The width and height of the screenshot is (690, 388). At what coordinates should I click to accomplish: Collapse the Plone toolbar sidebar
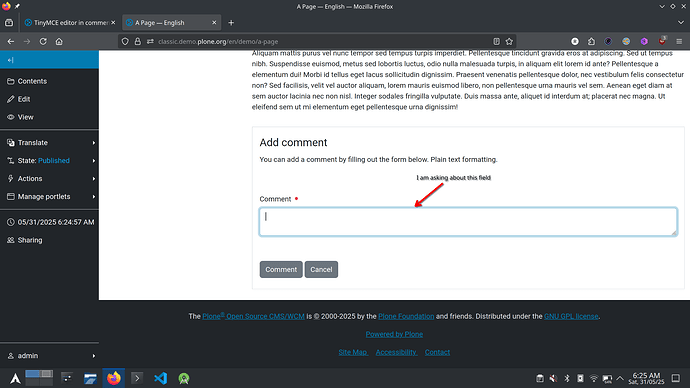tap(11, 60)
